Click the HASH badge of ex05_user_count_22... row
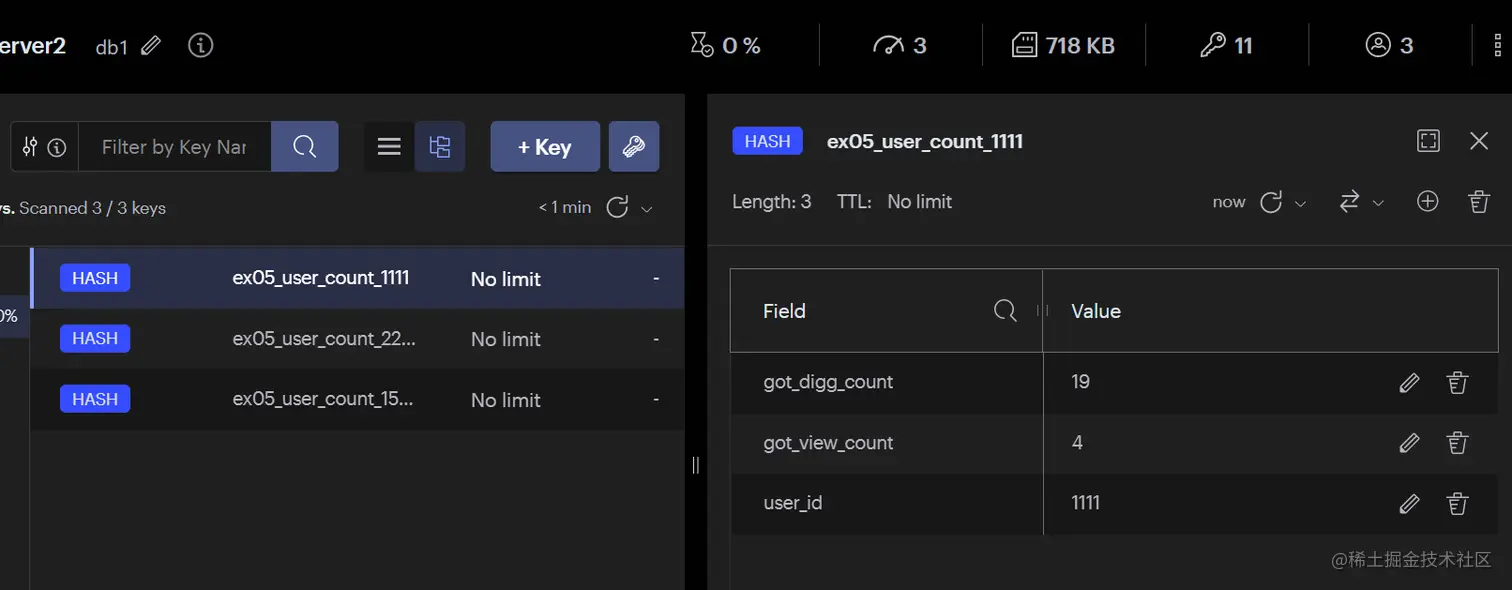 (x=95, y=338)
